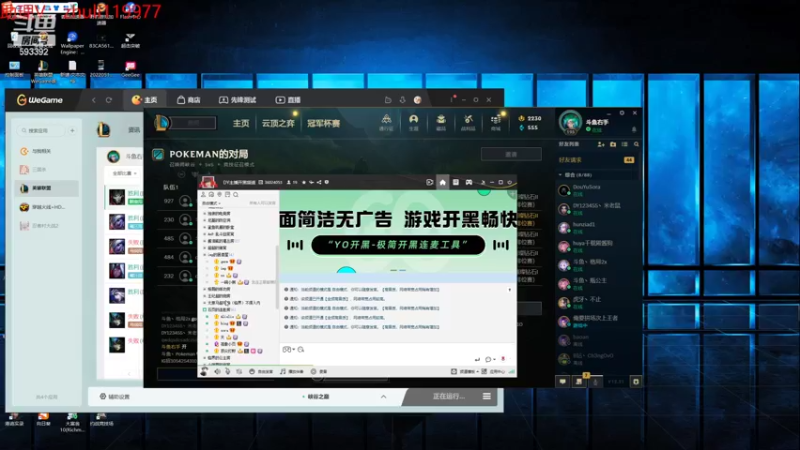Open the 自由模式 dropdown in YY window

[211, 203]
